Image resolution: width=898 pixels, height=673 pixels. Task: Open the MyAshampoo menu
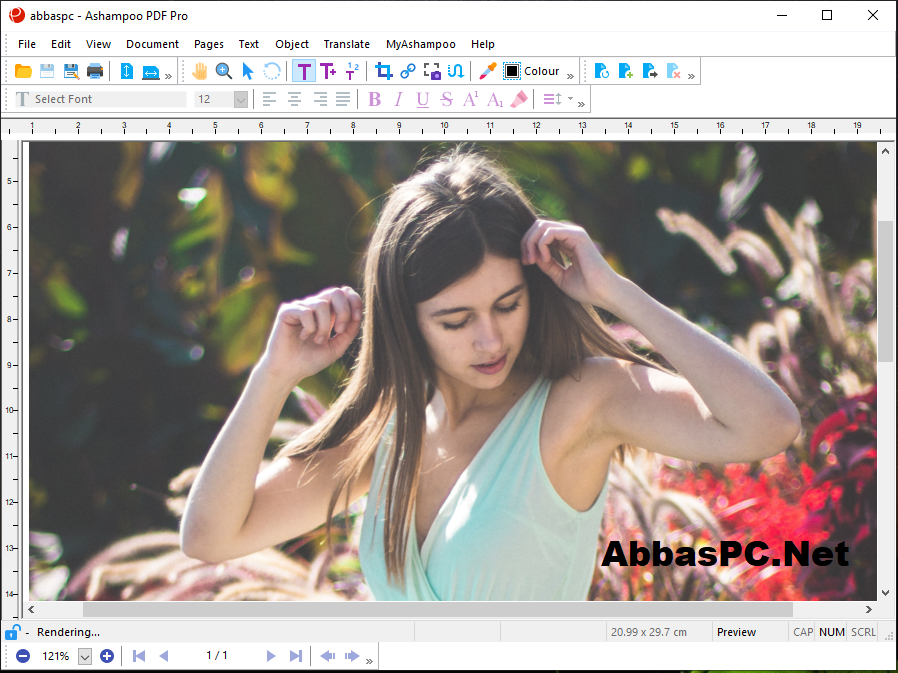click(x=420, y=44)
